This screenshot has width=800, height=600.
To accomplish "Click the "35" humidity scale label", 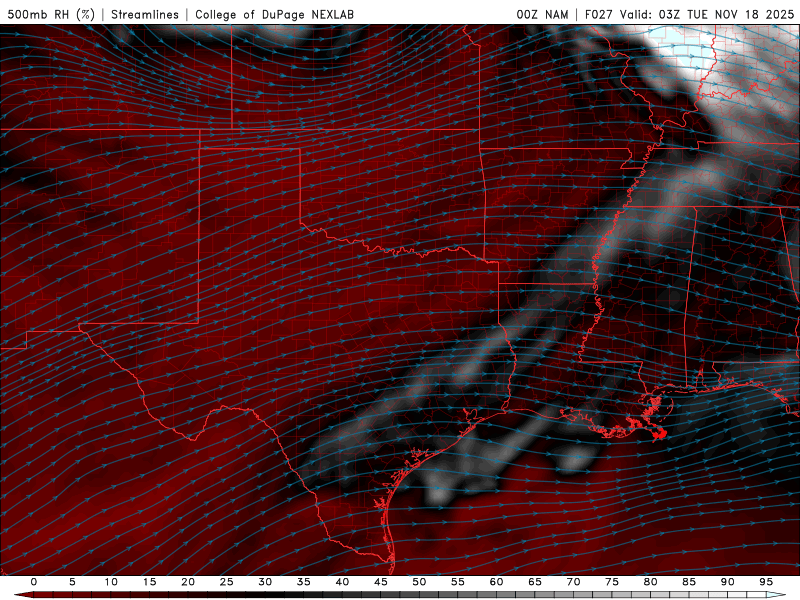I will pos(304,582).
